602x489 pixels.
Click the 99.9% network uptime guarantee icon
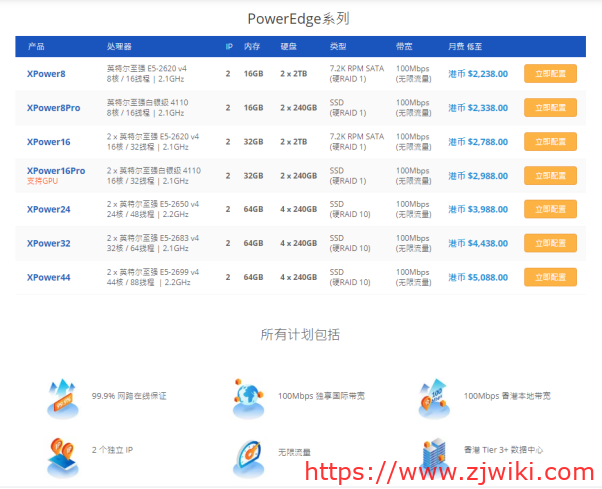pos(62,397)
